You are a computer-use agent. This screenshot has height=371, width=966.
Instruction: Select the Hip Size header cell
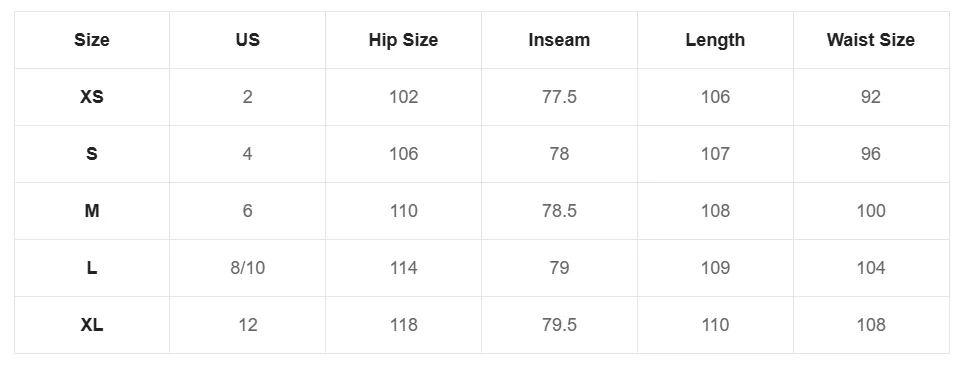[404, 40]
